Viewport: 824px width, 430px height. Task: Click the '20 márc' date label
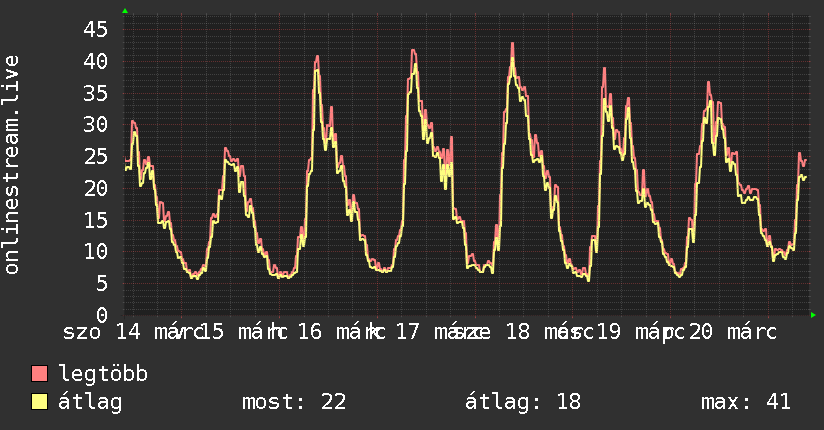point(732,332)
